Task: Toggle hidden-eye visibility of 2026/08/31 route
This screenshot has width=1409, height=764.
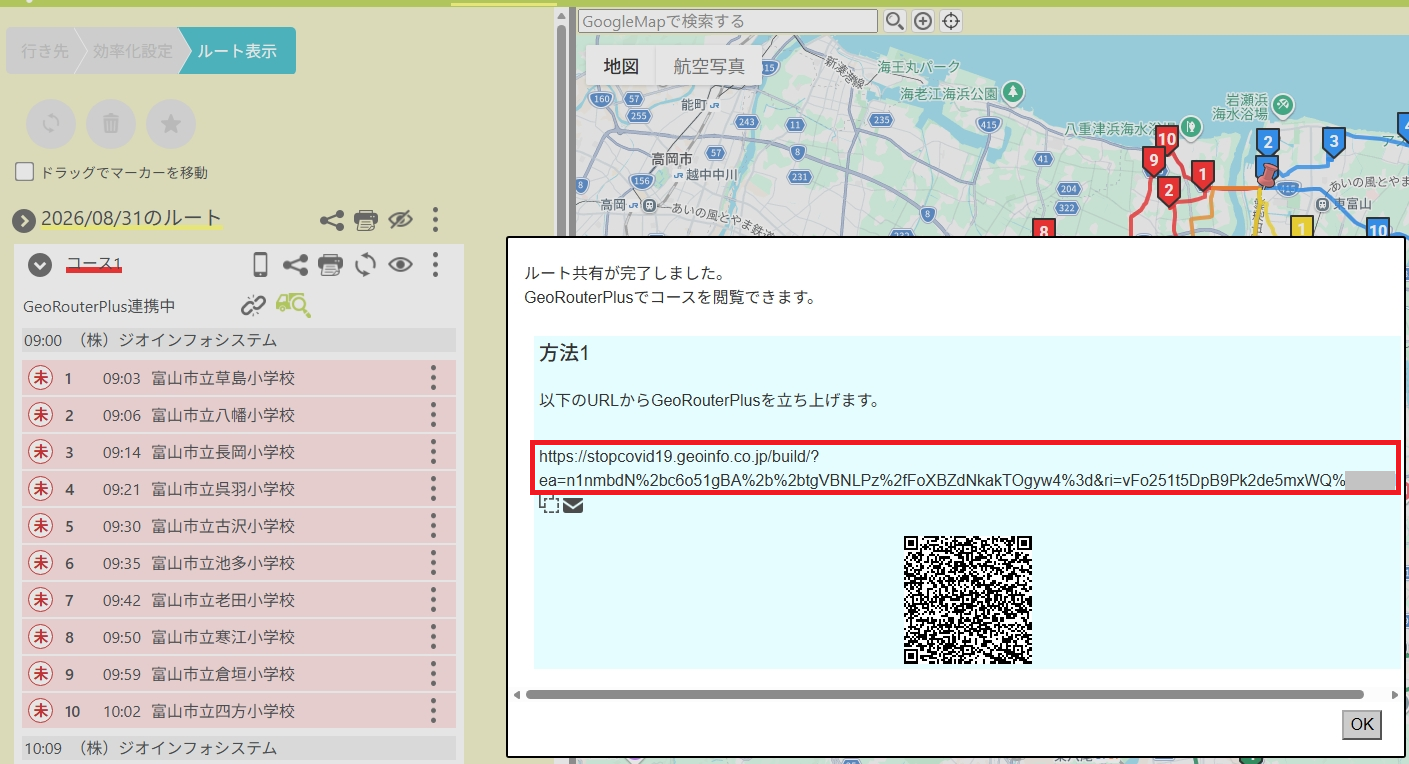Action: tap(400, 219)
